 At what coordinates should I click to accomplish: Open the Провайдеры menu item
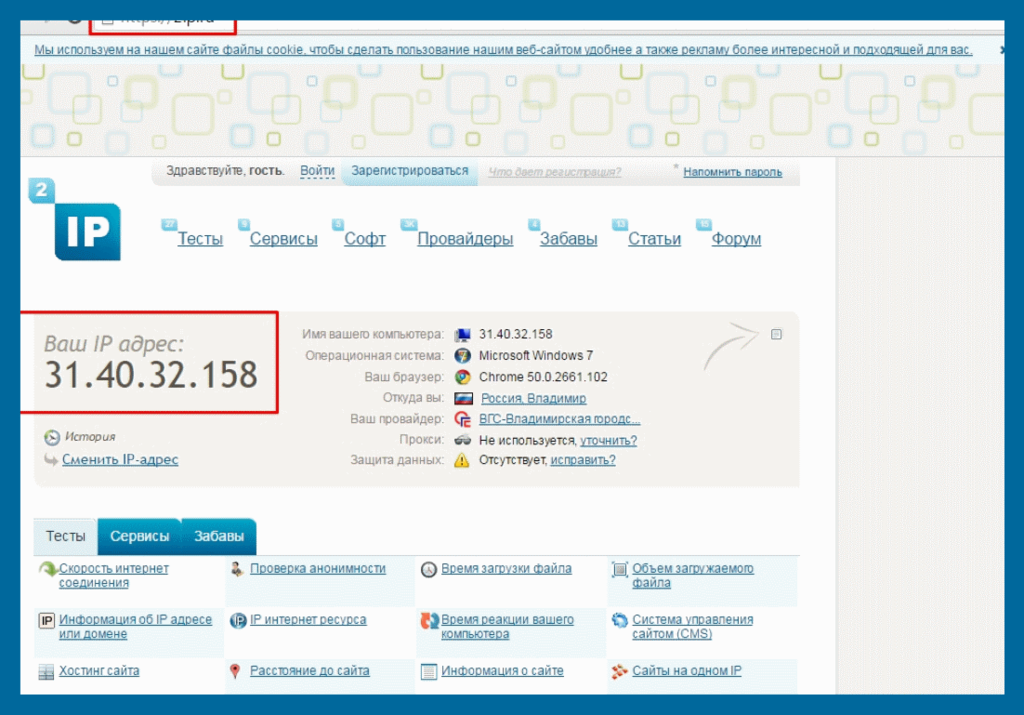(465, 239)
